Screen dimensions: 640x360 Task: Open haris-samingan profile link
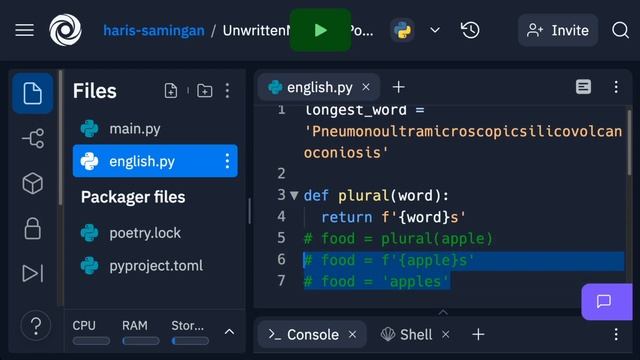tap(154, 31)
